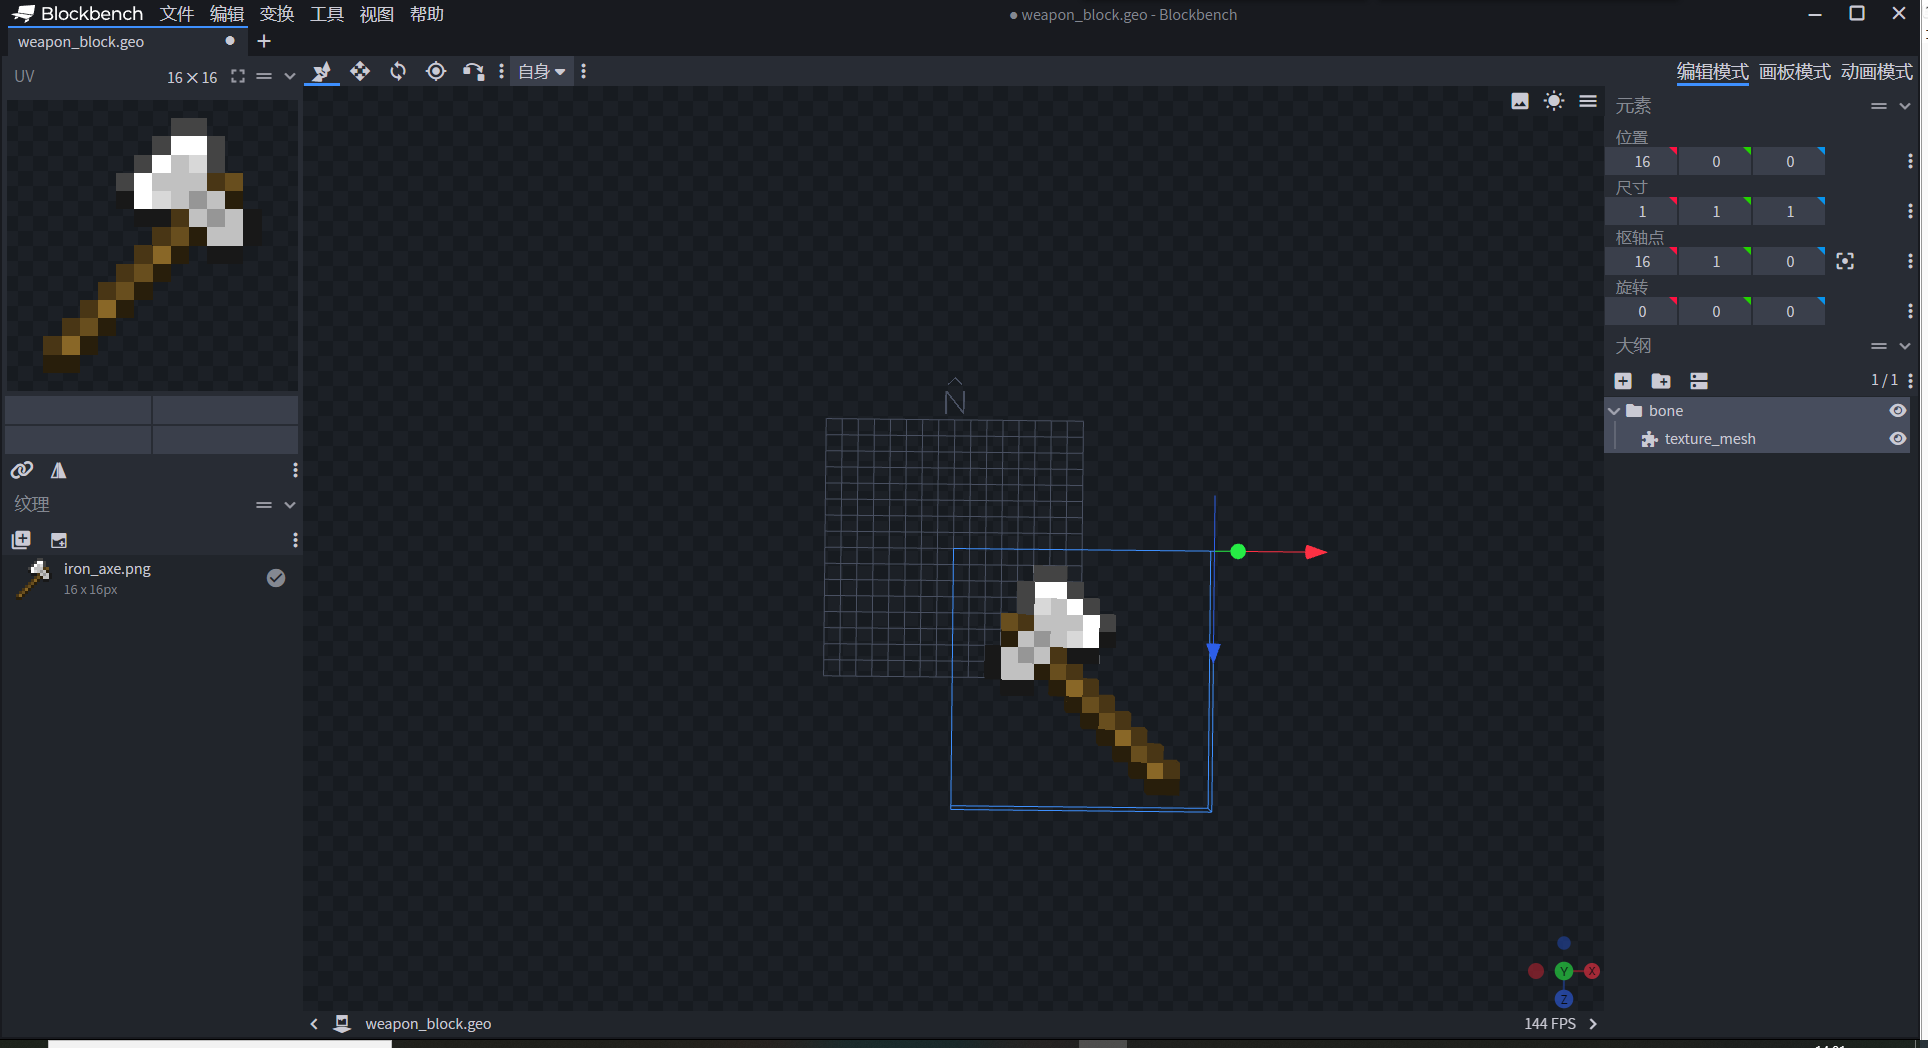The width and height of the screenshot is (1928, 1048).
Task: Select the Pivot tool
Action: point(436,71)
